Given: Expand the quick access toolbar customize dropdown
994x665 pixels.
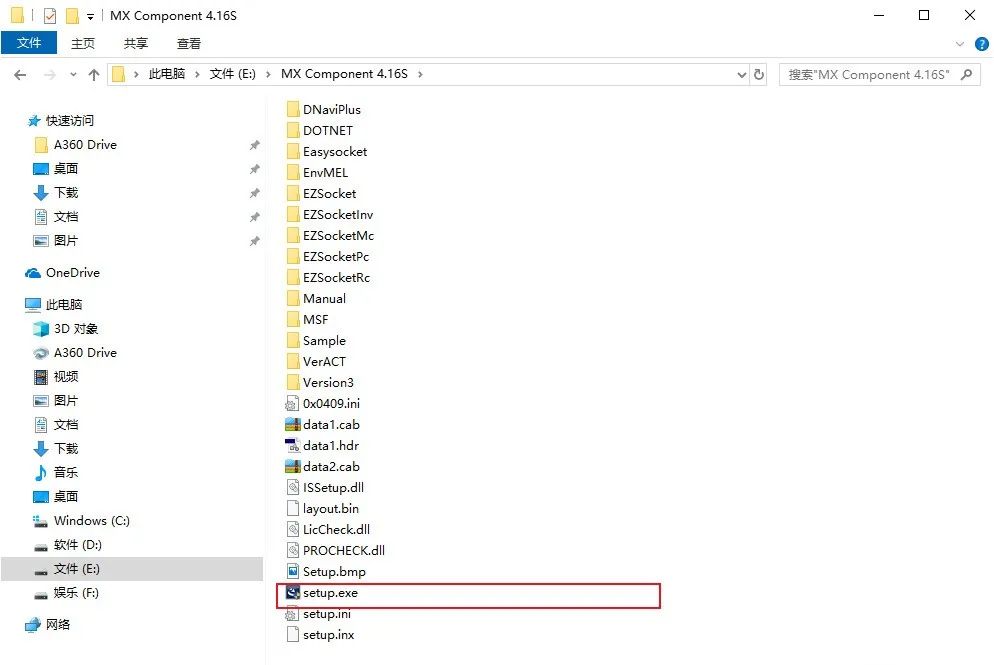Looking at the screenshot, I should tap(90, 16).
